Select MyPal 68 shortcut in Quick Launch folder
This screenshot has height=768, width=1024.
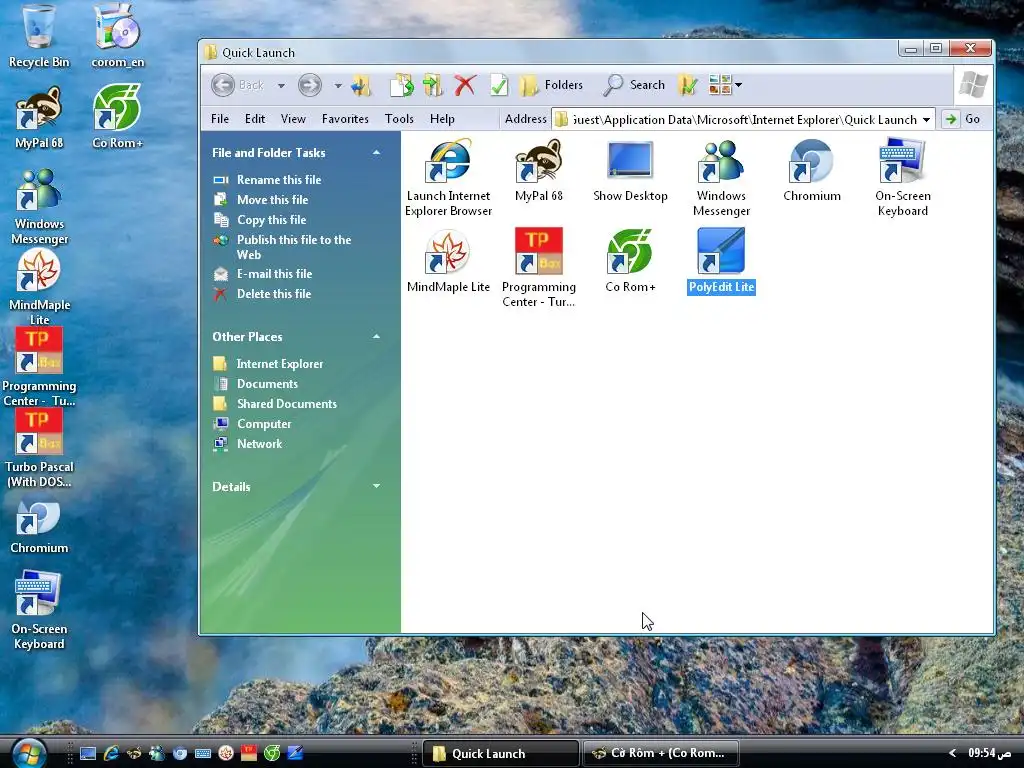point(539,170)
